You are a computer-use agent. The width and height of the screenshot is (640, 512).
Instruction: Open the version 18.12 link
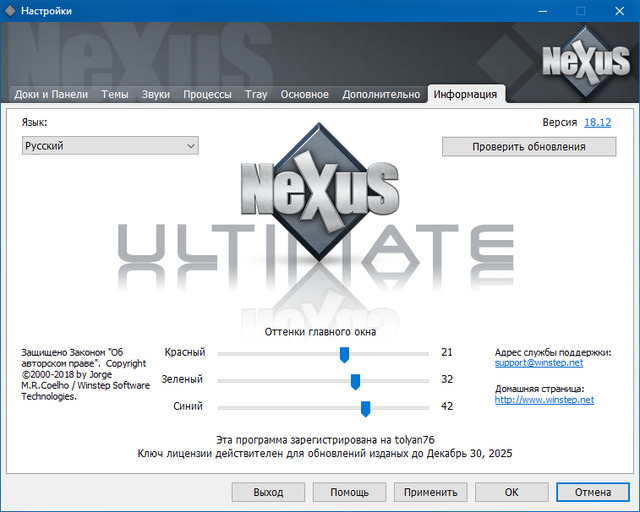click(597, 122)
